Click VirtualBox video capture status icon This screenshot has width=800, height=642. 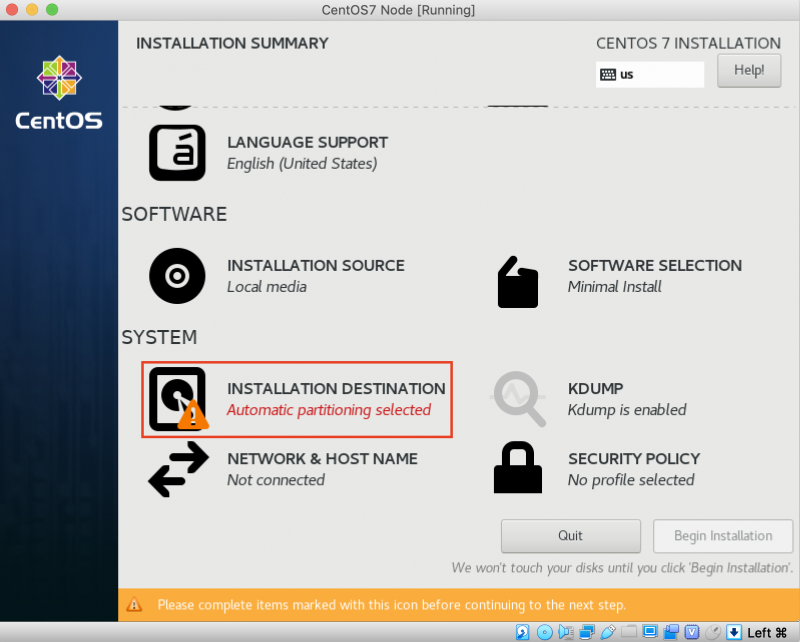671,632
